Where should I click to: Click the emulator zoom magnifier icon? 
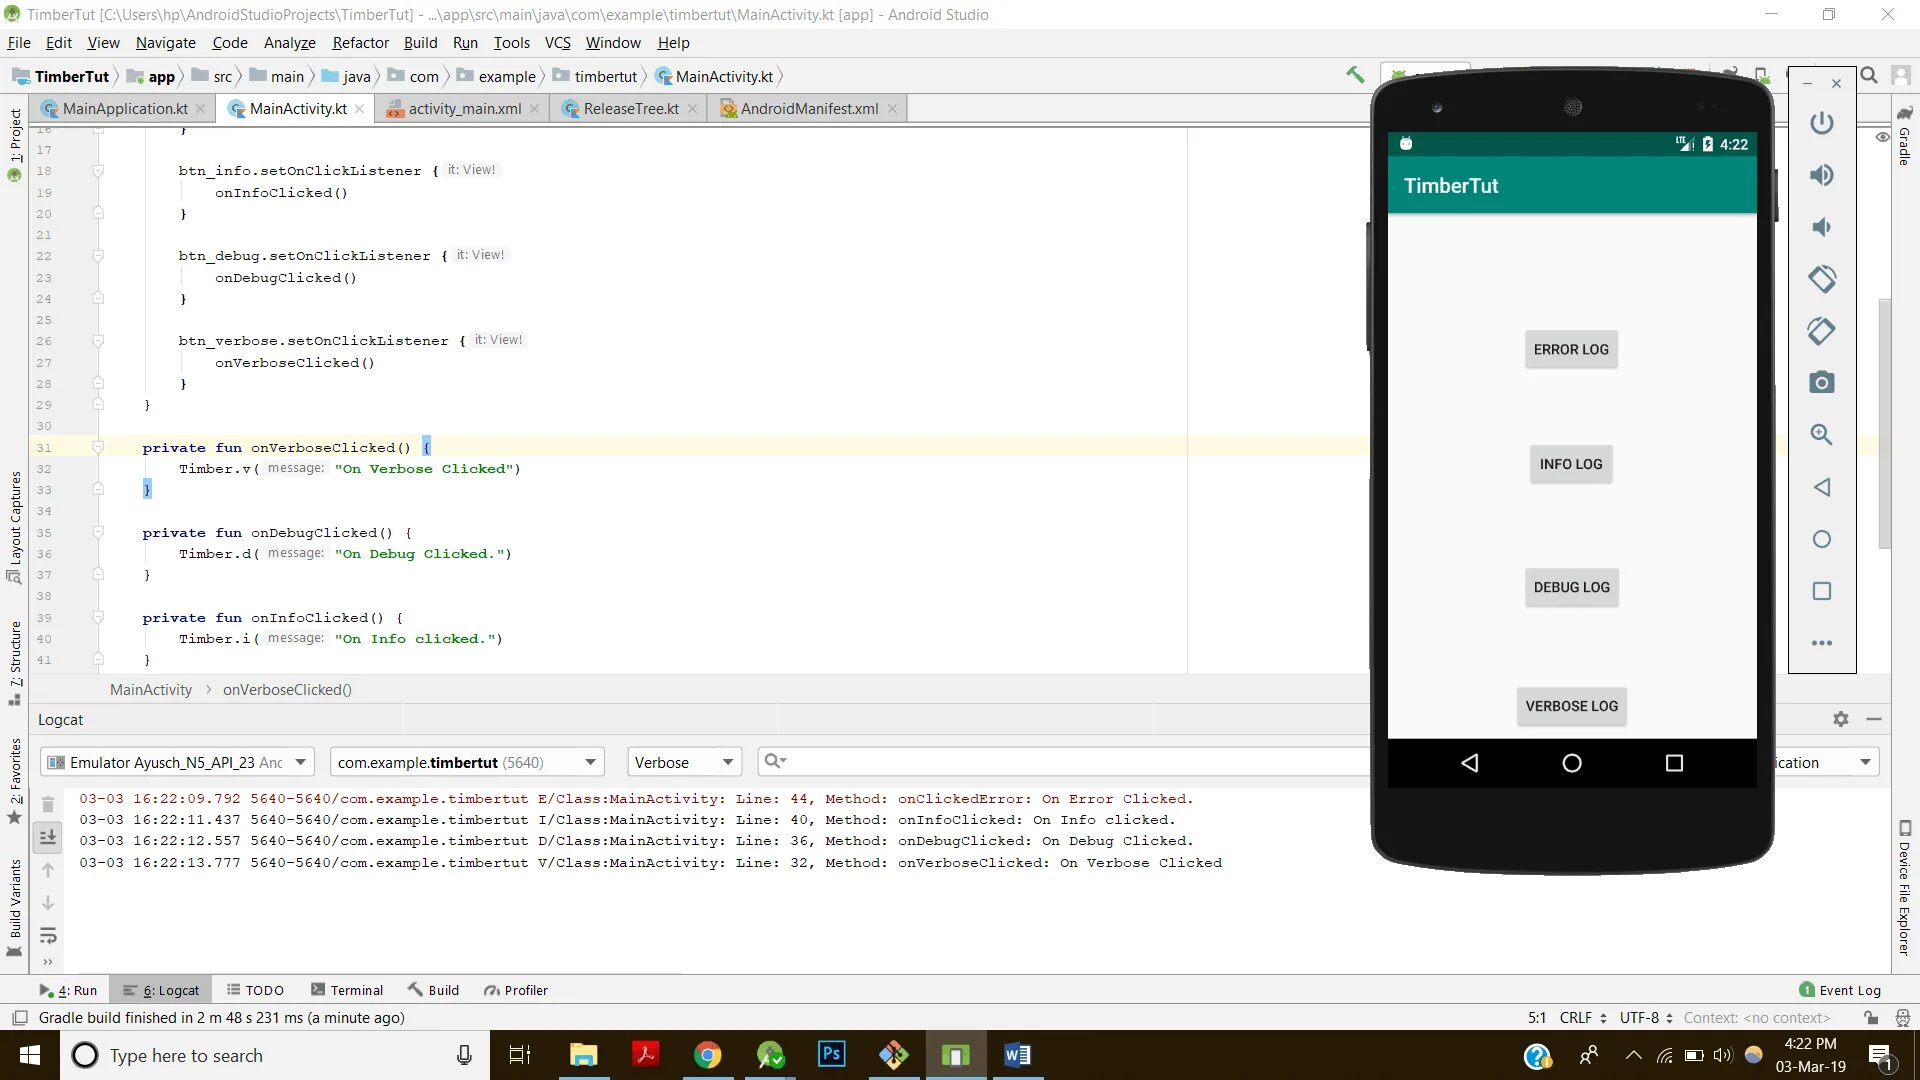(1821, 435)
